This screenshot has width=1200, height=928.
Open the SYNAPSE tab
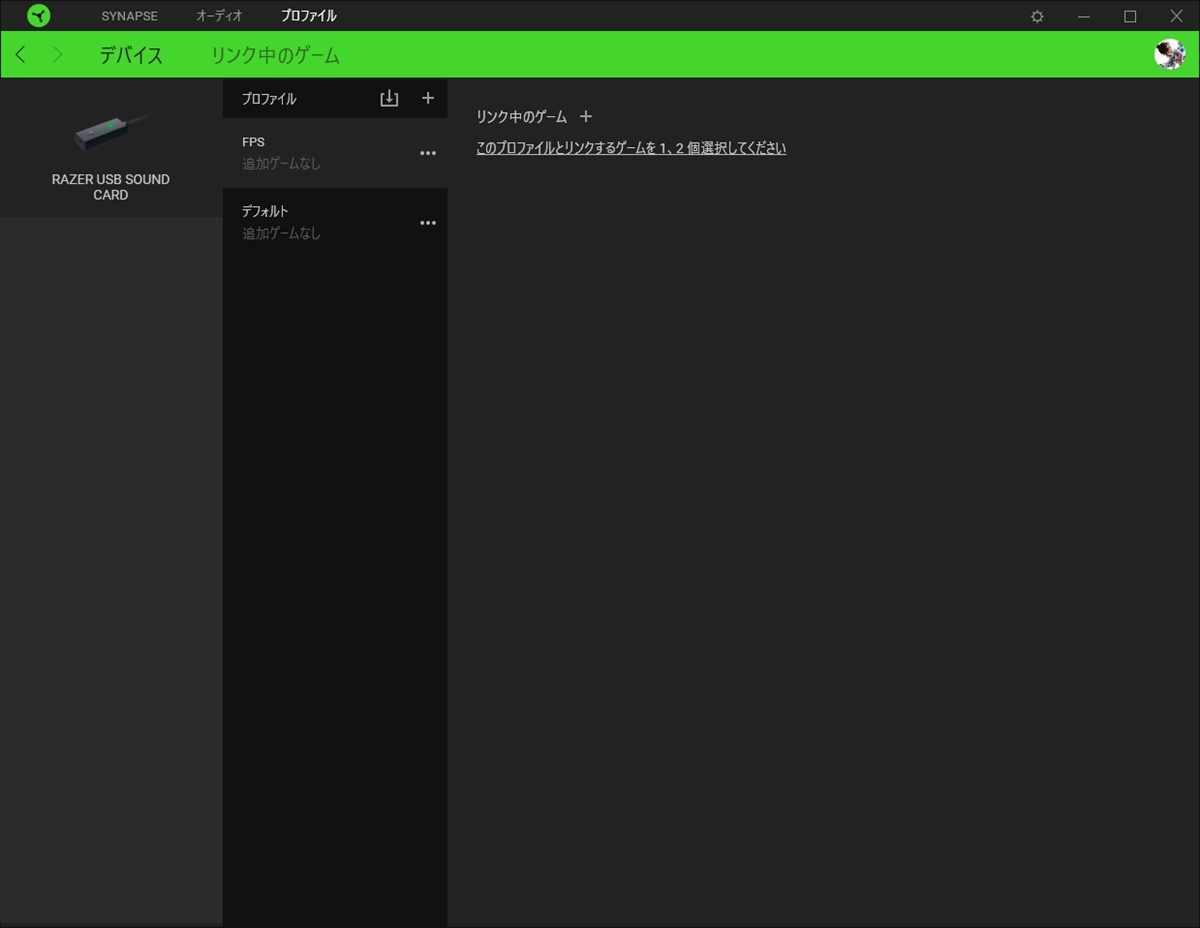(129, 16)
